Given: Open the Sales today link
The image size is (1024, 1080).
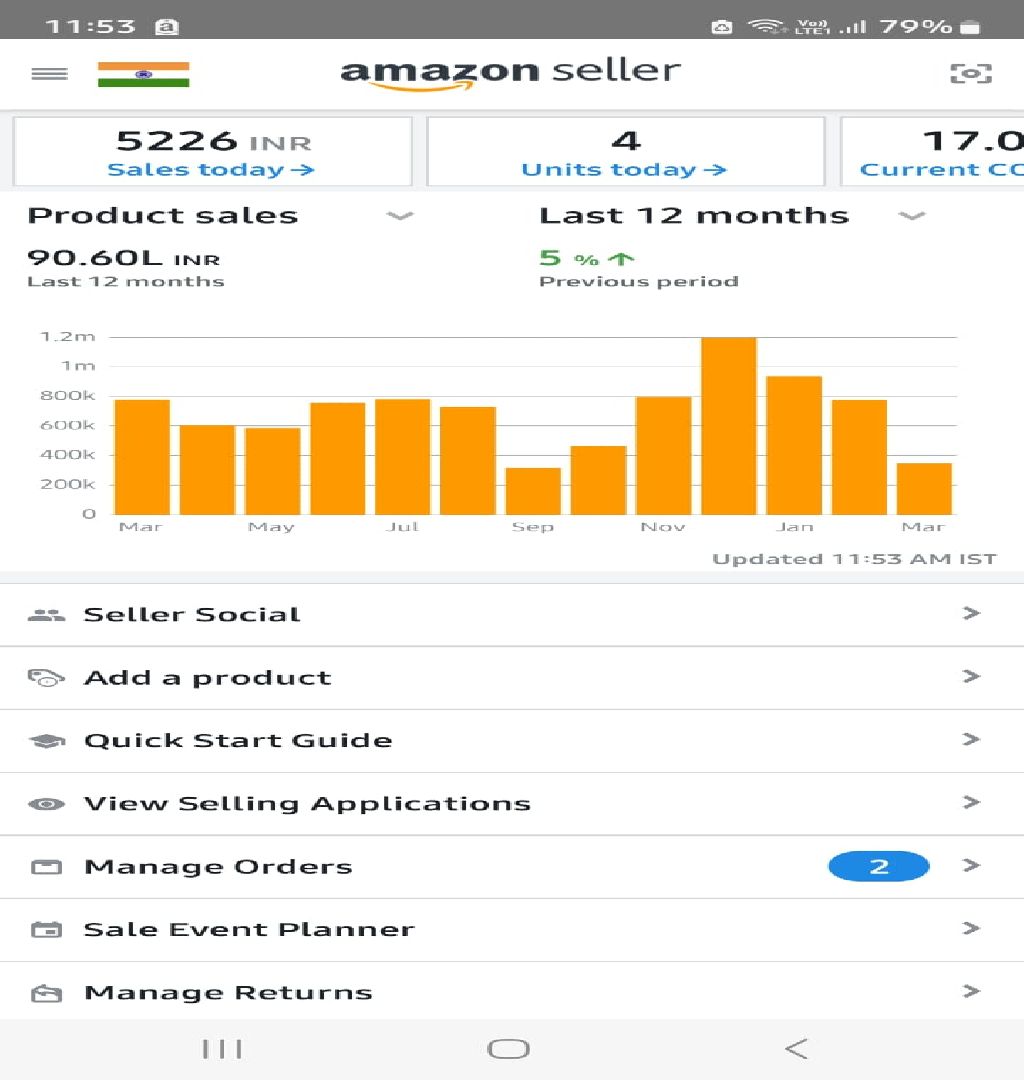Looking at the screenshot, I should coord(211,169).
